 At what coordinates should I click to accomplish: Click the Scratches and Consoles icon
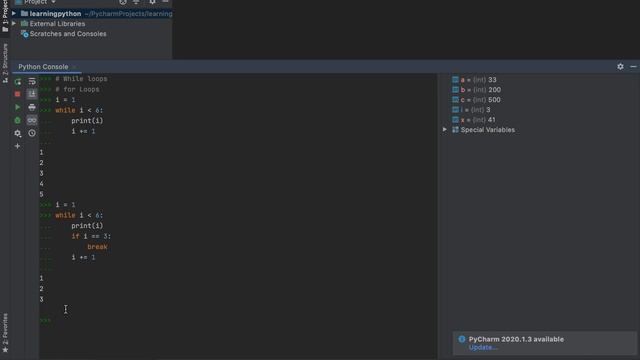[24, 34]
